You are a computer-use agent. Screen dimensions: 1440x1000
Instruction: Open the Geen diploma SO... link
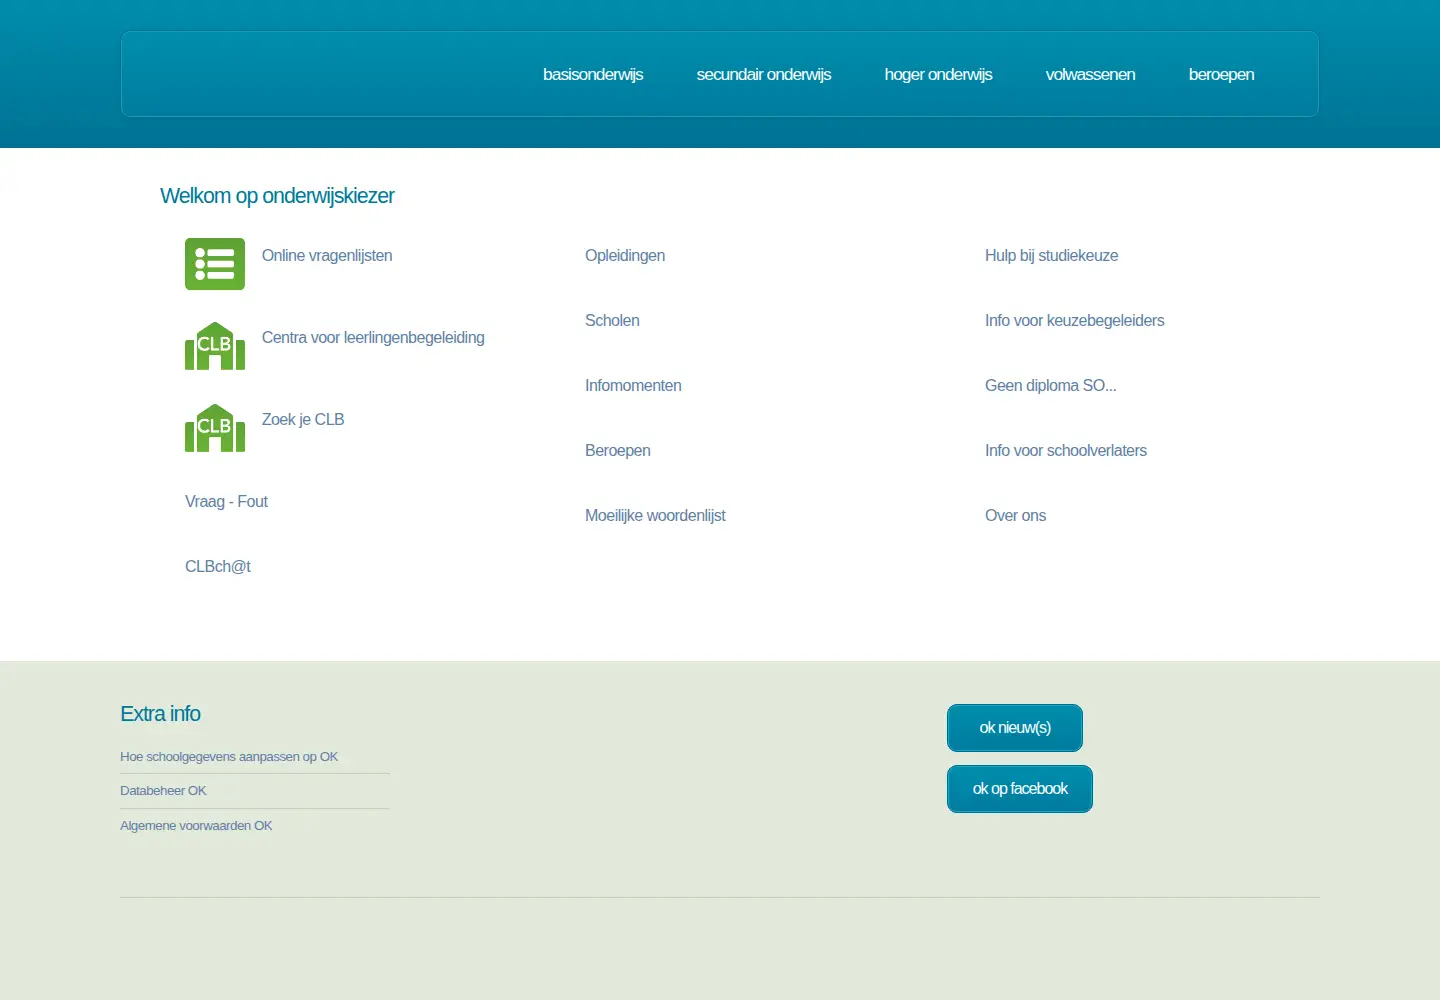[1050, 385]
